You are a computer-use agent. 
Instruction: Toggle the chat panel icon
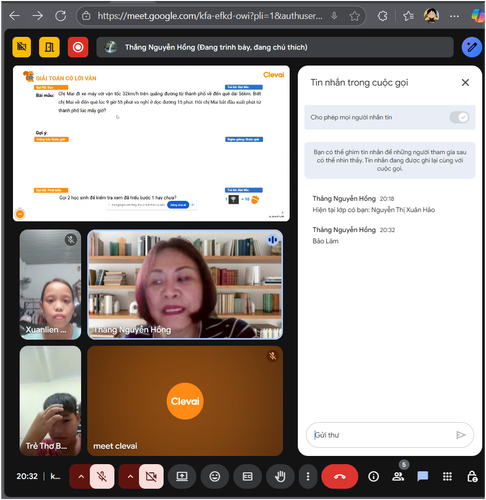(423, 476)
